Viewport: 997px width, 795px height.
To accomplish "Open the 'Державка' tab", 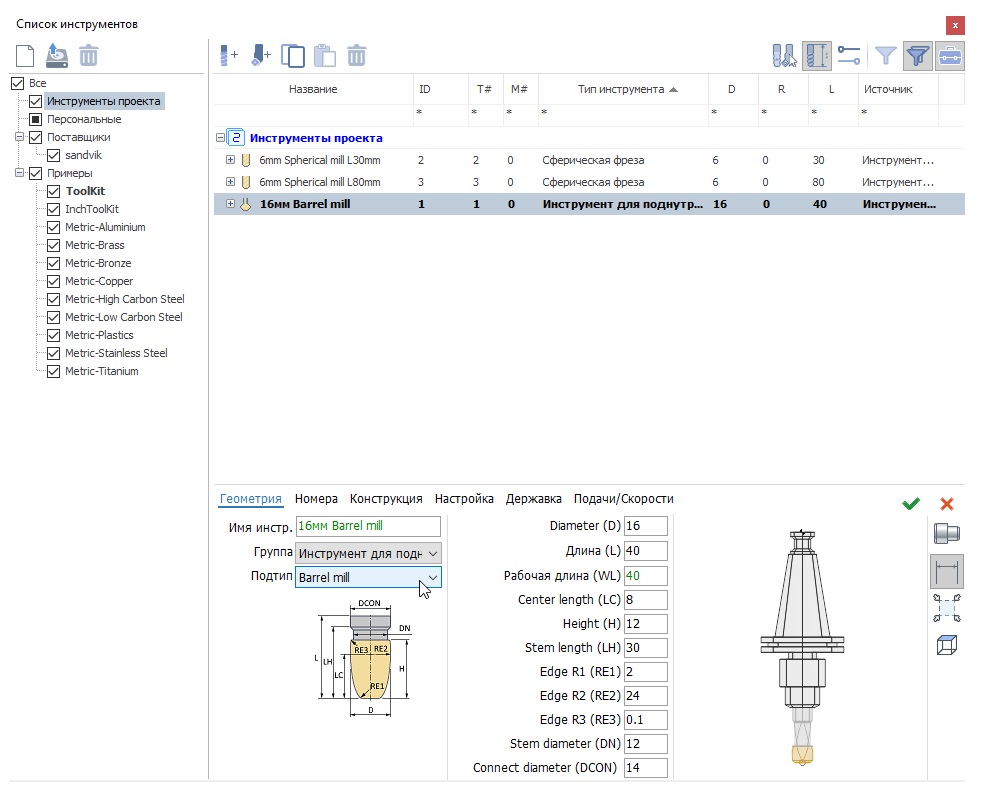I will [533, 499].
